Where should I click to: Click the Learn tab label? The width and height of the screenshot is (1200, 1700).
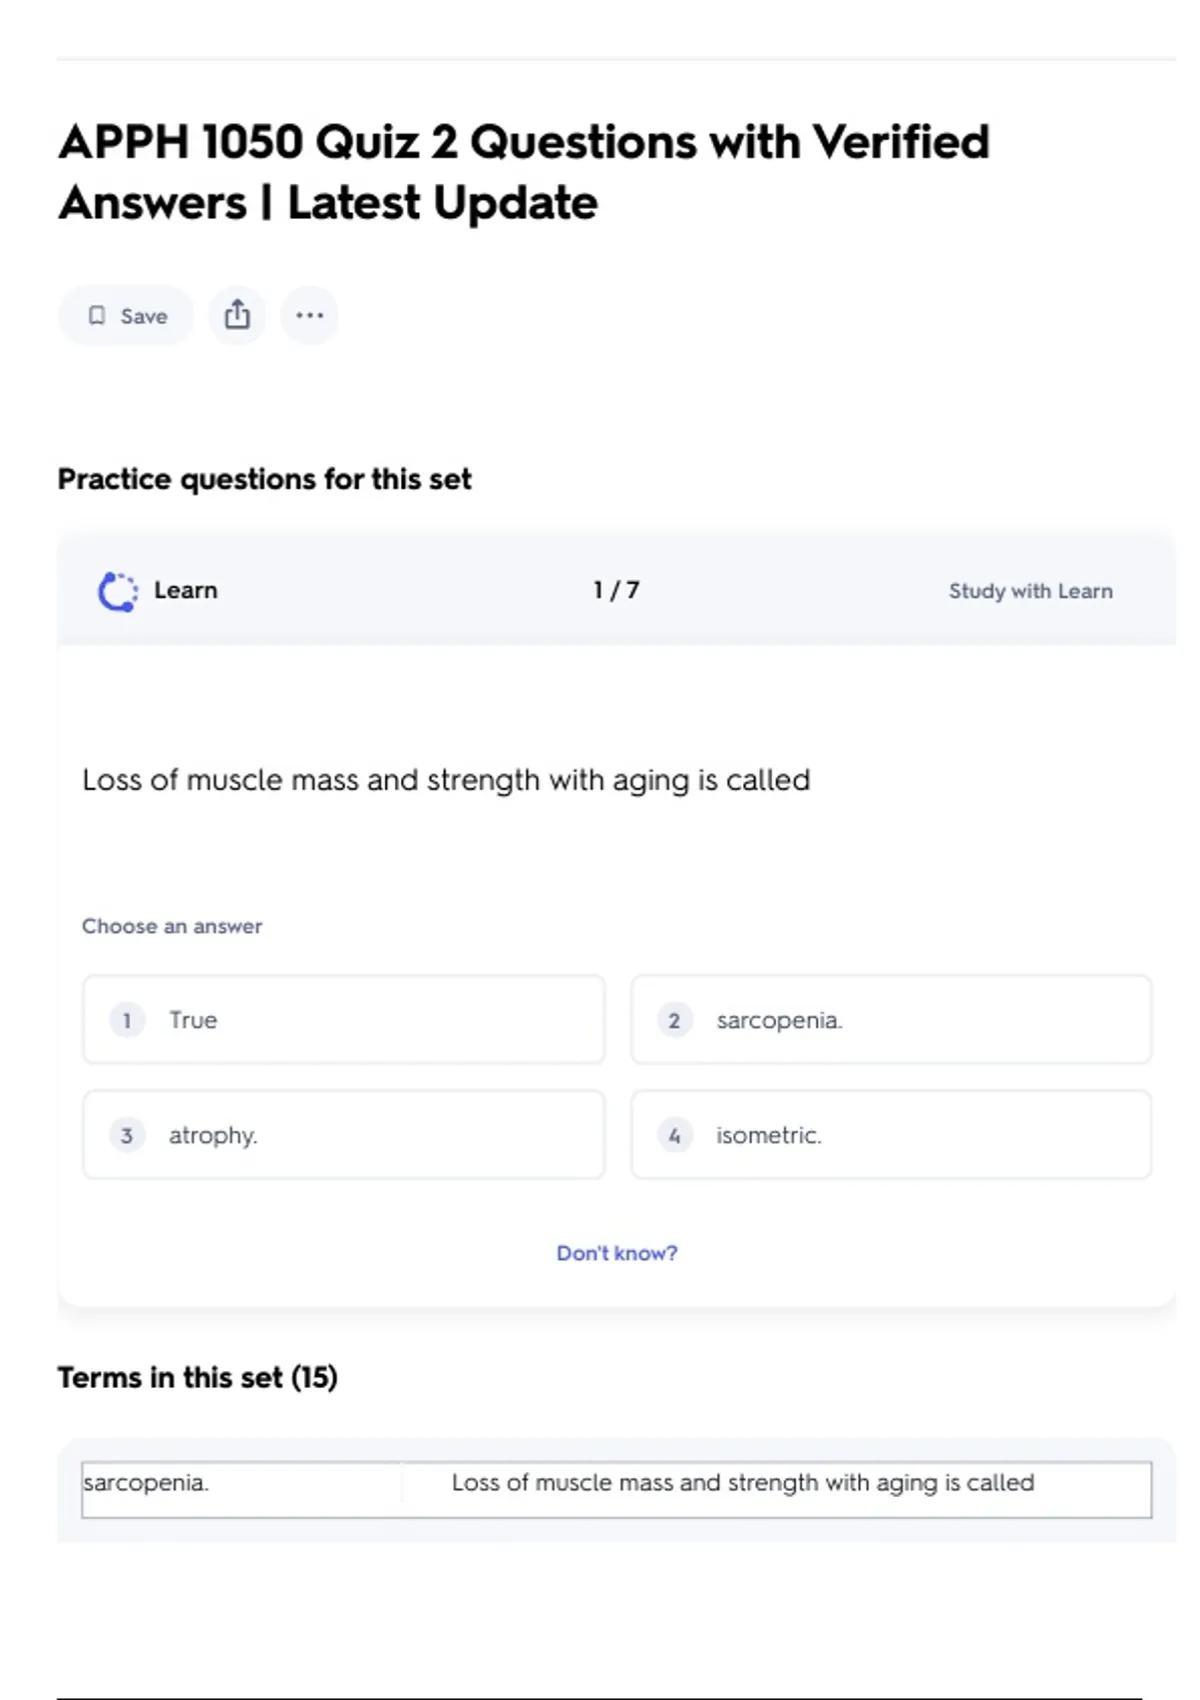point(186,590)
